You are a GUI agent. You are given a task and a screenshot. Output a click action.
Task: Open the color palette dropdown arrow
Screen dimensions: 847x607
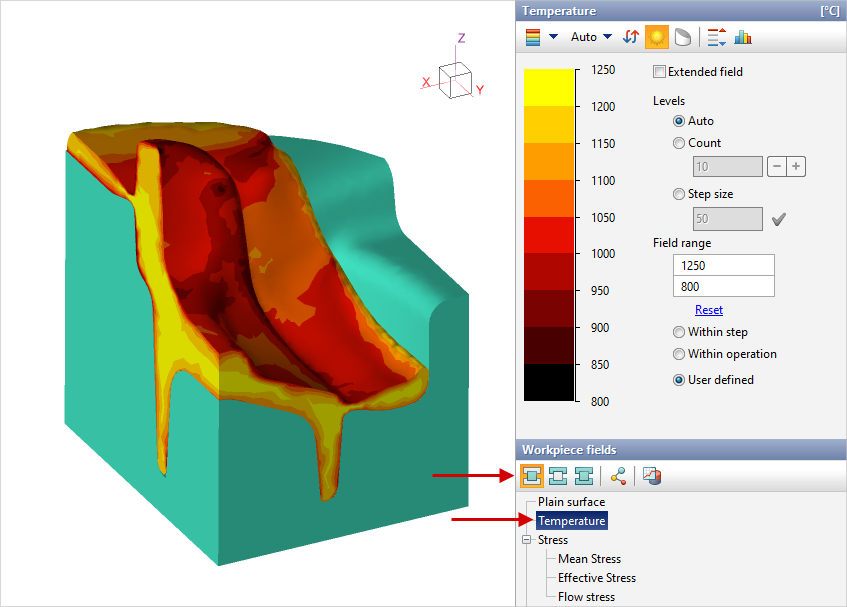click(553, 37)
